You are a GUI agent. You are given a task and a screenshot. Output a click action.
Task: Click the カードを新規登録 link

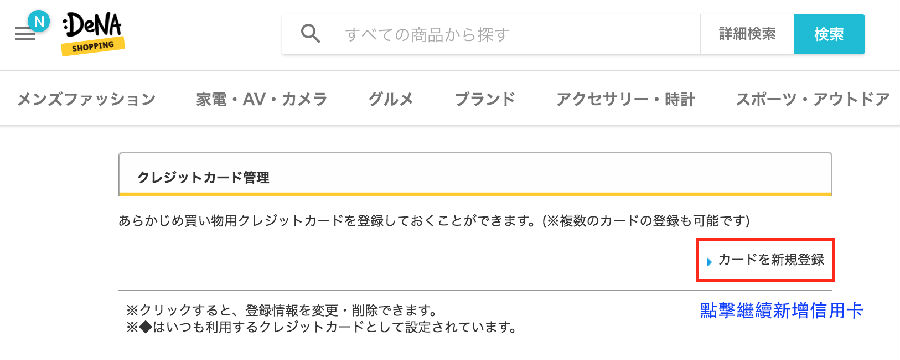click(x=771, y=260)
